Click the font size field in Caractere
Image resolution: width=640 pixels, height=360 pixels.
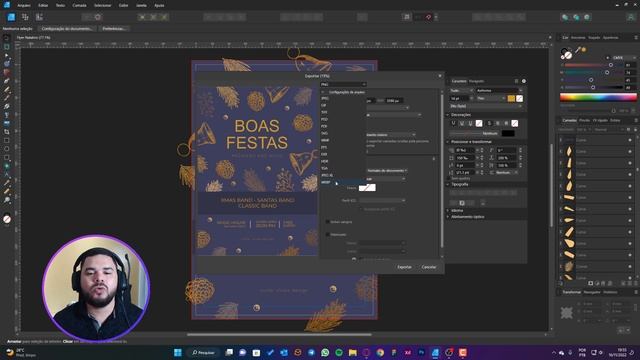click(x=460, y=98)
